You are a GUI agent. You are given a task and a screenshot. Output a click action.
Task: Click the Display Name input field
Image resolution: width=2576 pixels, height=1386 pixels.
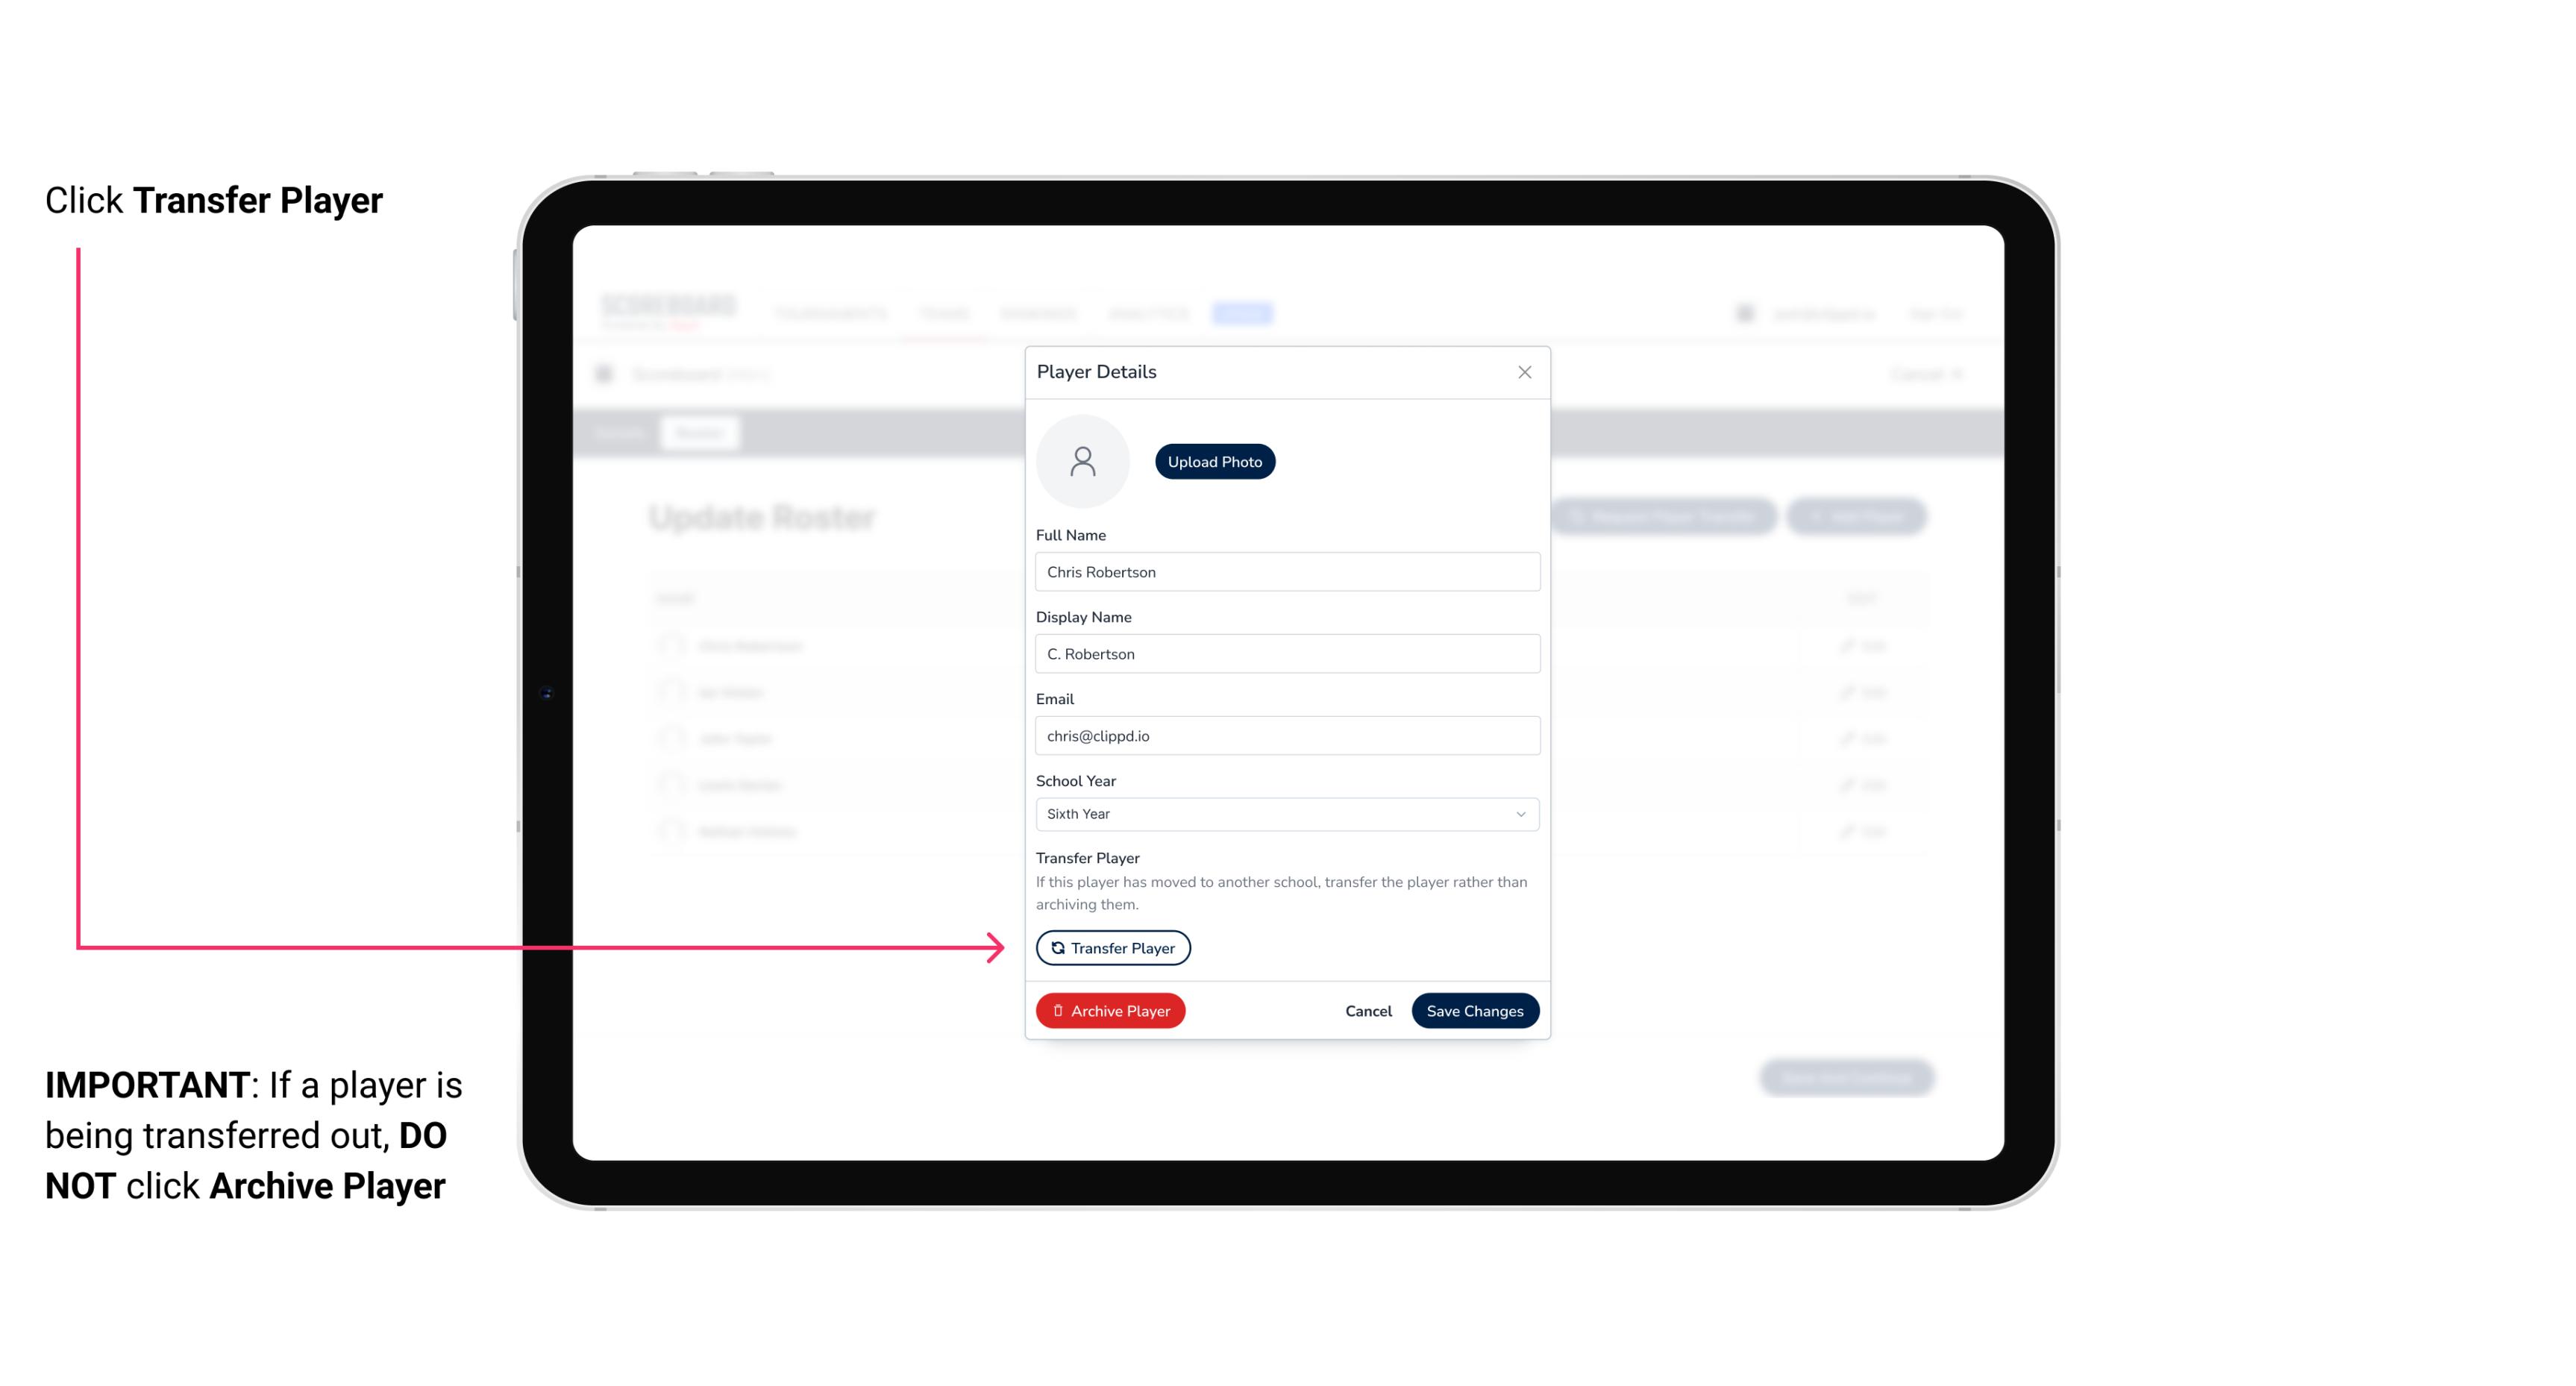pyautogui.click(x=1284, y=653)
